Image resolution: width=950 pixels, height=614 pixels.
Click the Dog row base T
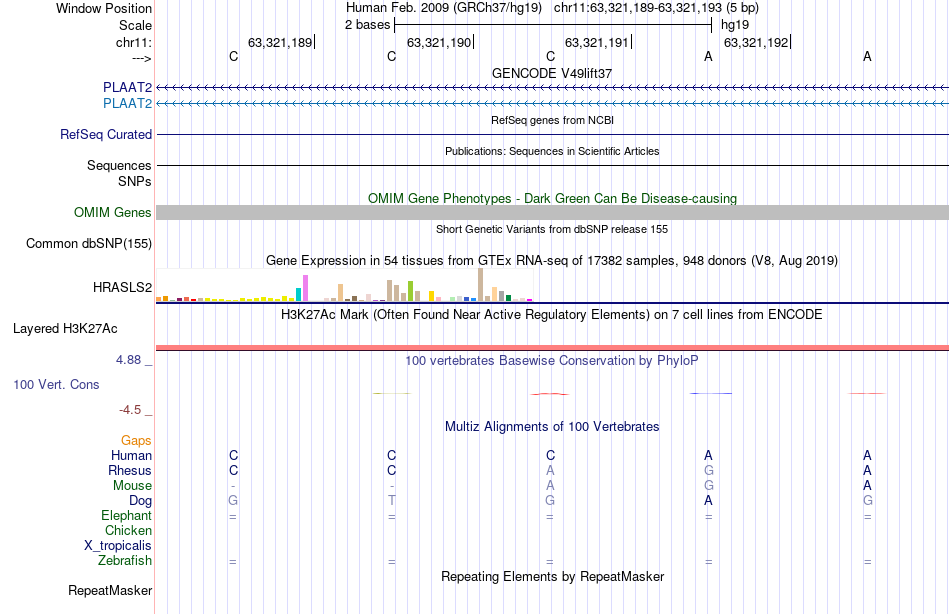[391, 501]
